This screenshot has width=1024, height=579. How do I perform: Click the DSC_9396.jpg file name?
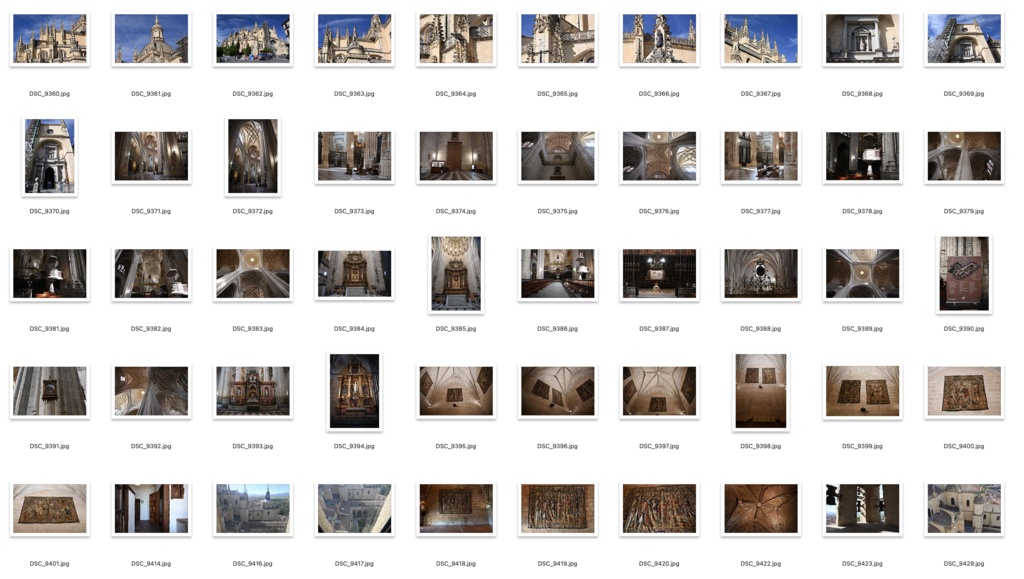(x=558, y=446)
